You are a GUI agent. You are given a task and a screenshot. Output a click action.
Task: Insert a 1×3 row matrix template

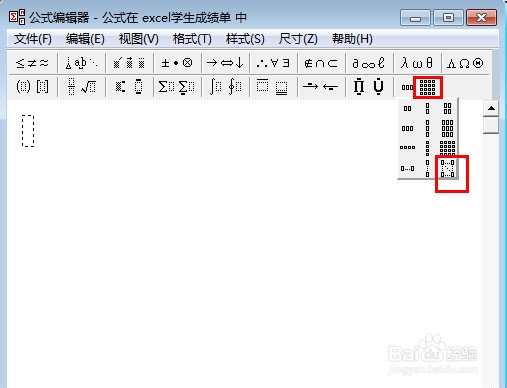pos(407,128)
